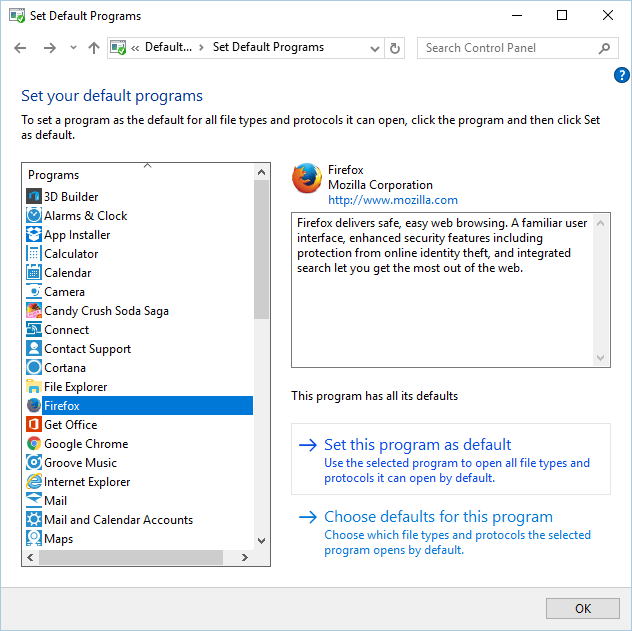The height and width of the screenshot is (631, 632).
Task: Click the Mail envelope icon
Action: pyautogui.click(x=34, y=500)
